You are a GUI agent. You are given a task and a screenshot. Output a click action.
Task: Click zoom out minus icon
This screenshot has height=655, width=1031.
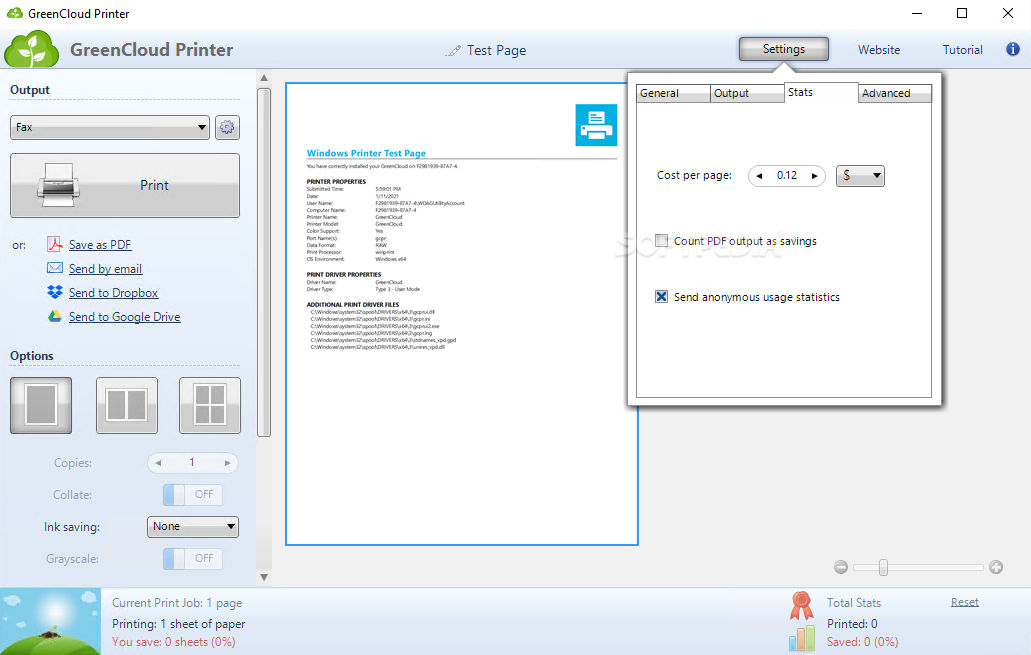pyautogui.click(x=840, y=567)
